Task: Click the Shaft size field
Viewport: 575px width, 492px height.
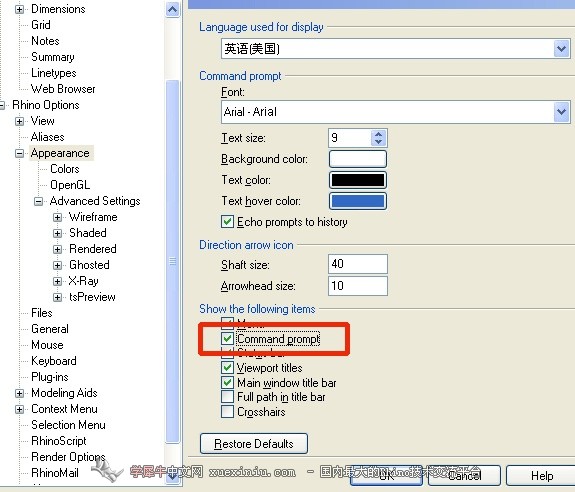Action: pyautogui.click(x=358, y=264)
